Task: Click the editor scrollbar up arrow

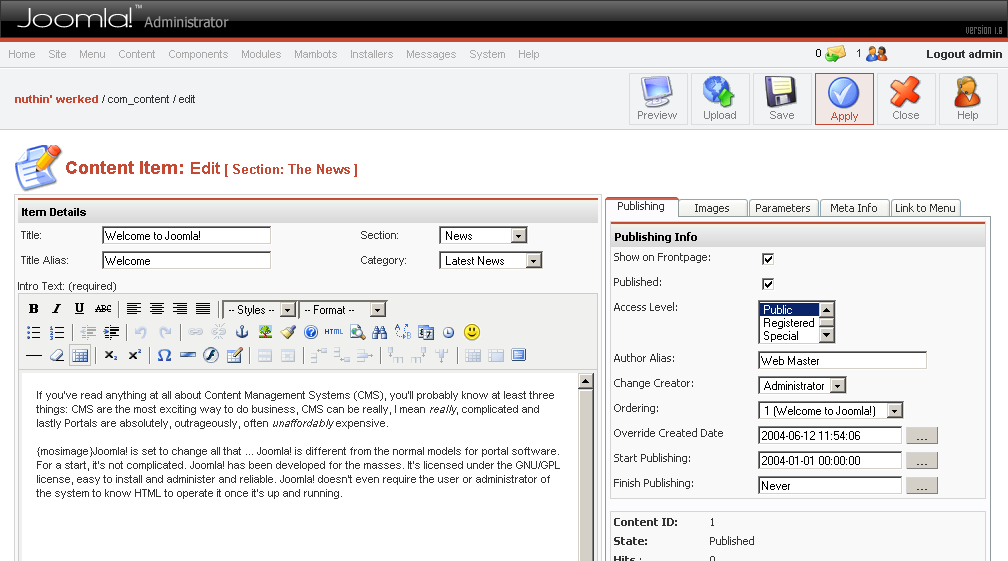Action: point(585,381)
